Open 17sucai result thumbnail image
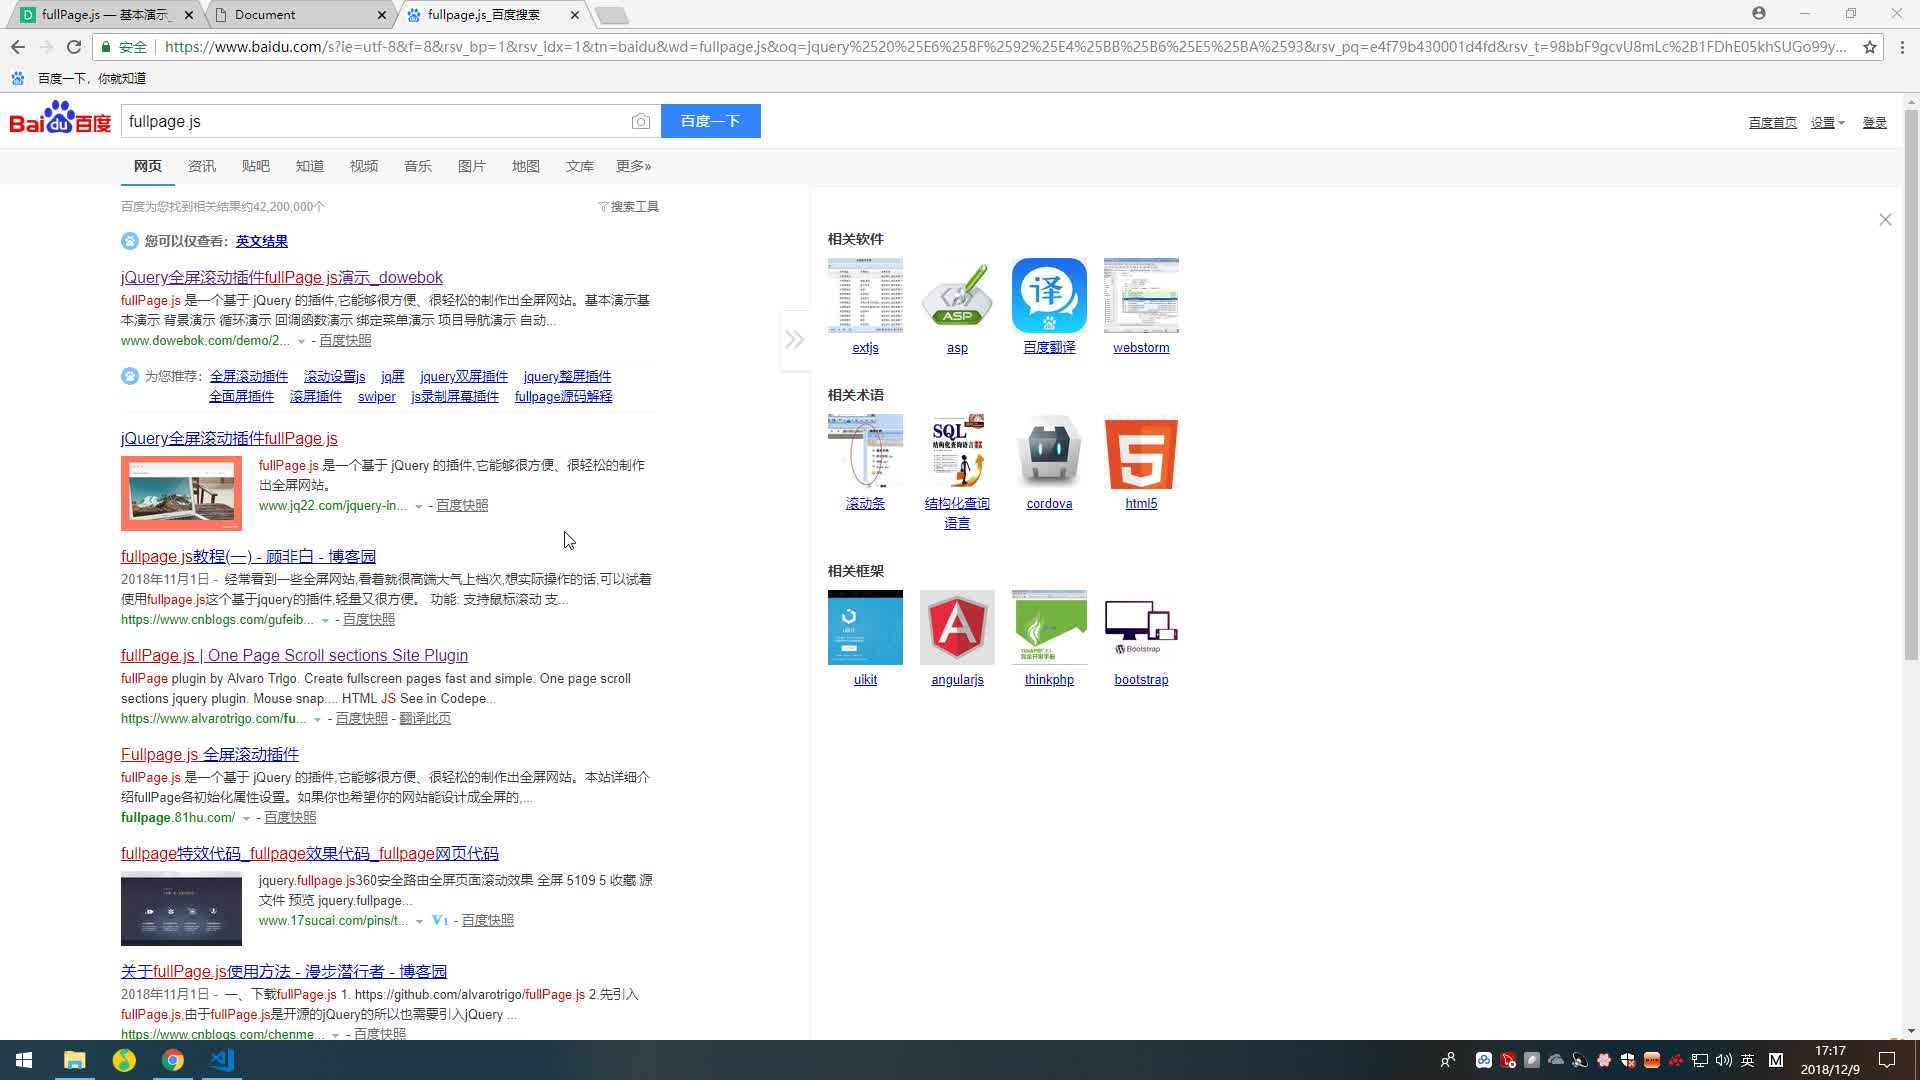 [181, 908]
